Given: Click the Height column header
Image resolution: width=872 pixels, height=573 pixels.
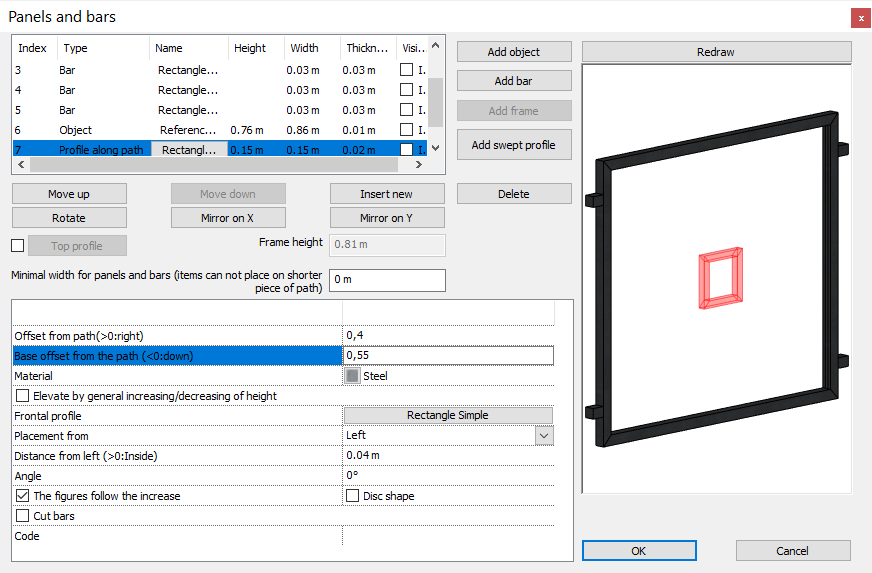Looking at the screenshot, I should [x=250, y=48].
